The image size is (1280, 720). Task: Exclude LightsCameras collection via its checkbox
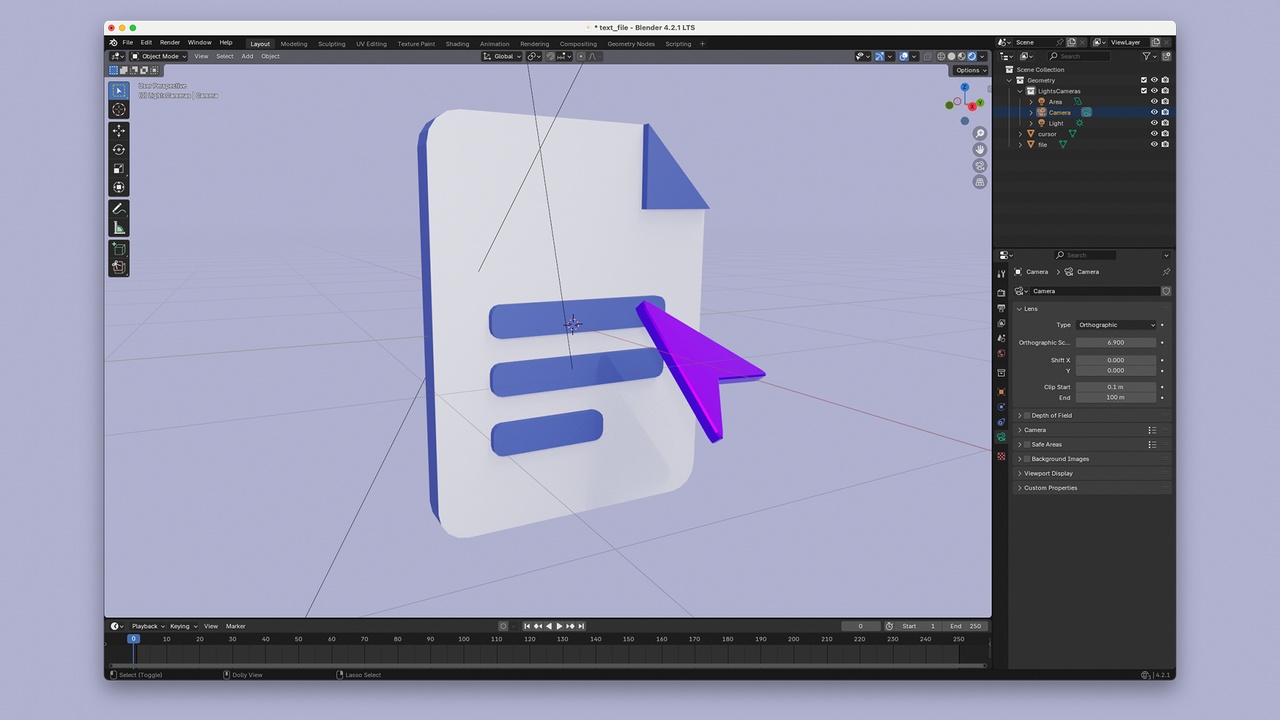1144,91
